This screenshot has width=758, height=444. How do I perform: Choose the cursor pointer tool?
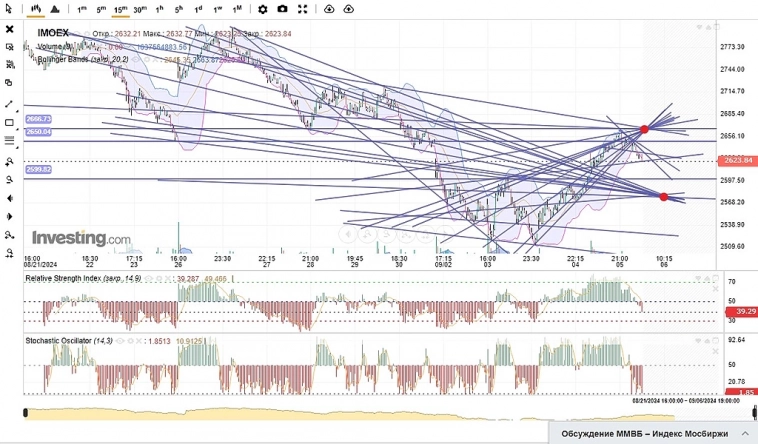click(9, 9)
